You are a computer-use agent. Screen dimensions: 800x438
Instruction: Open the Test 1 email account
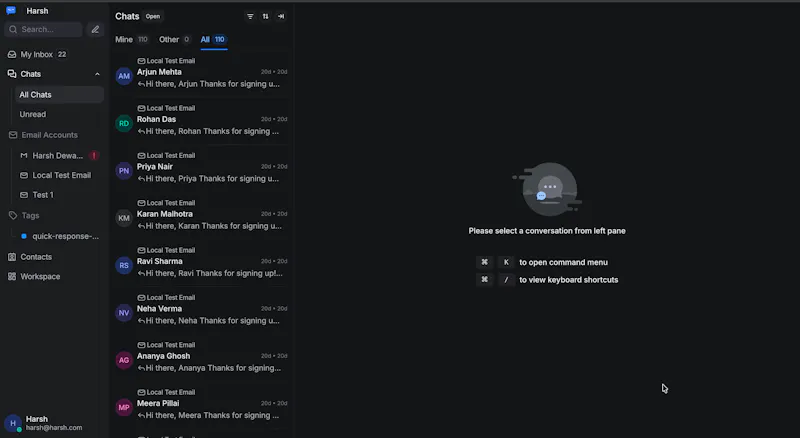pyautogui.click(x=59, y=195)
